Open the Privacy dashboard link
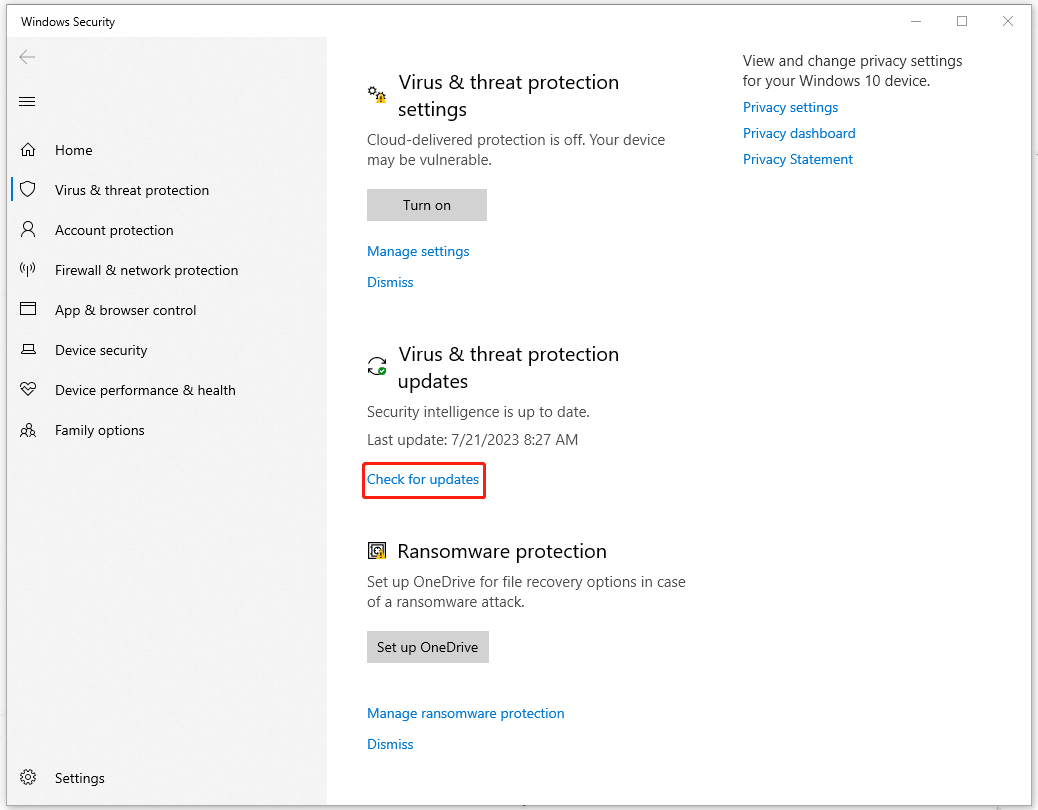1038x810 pixels. click(x=799, y=133)
